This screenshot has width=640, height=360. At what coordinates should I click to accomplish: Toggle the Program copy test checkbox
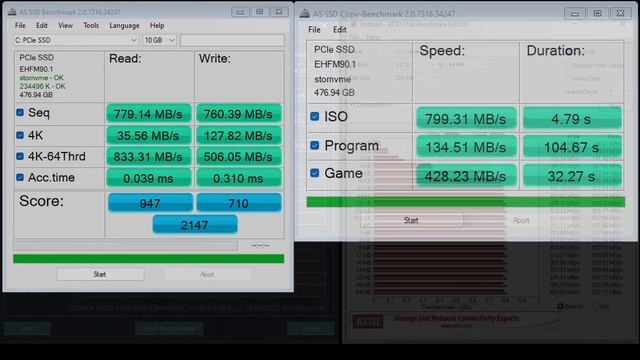click(315, 145)
